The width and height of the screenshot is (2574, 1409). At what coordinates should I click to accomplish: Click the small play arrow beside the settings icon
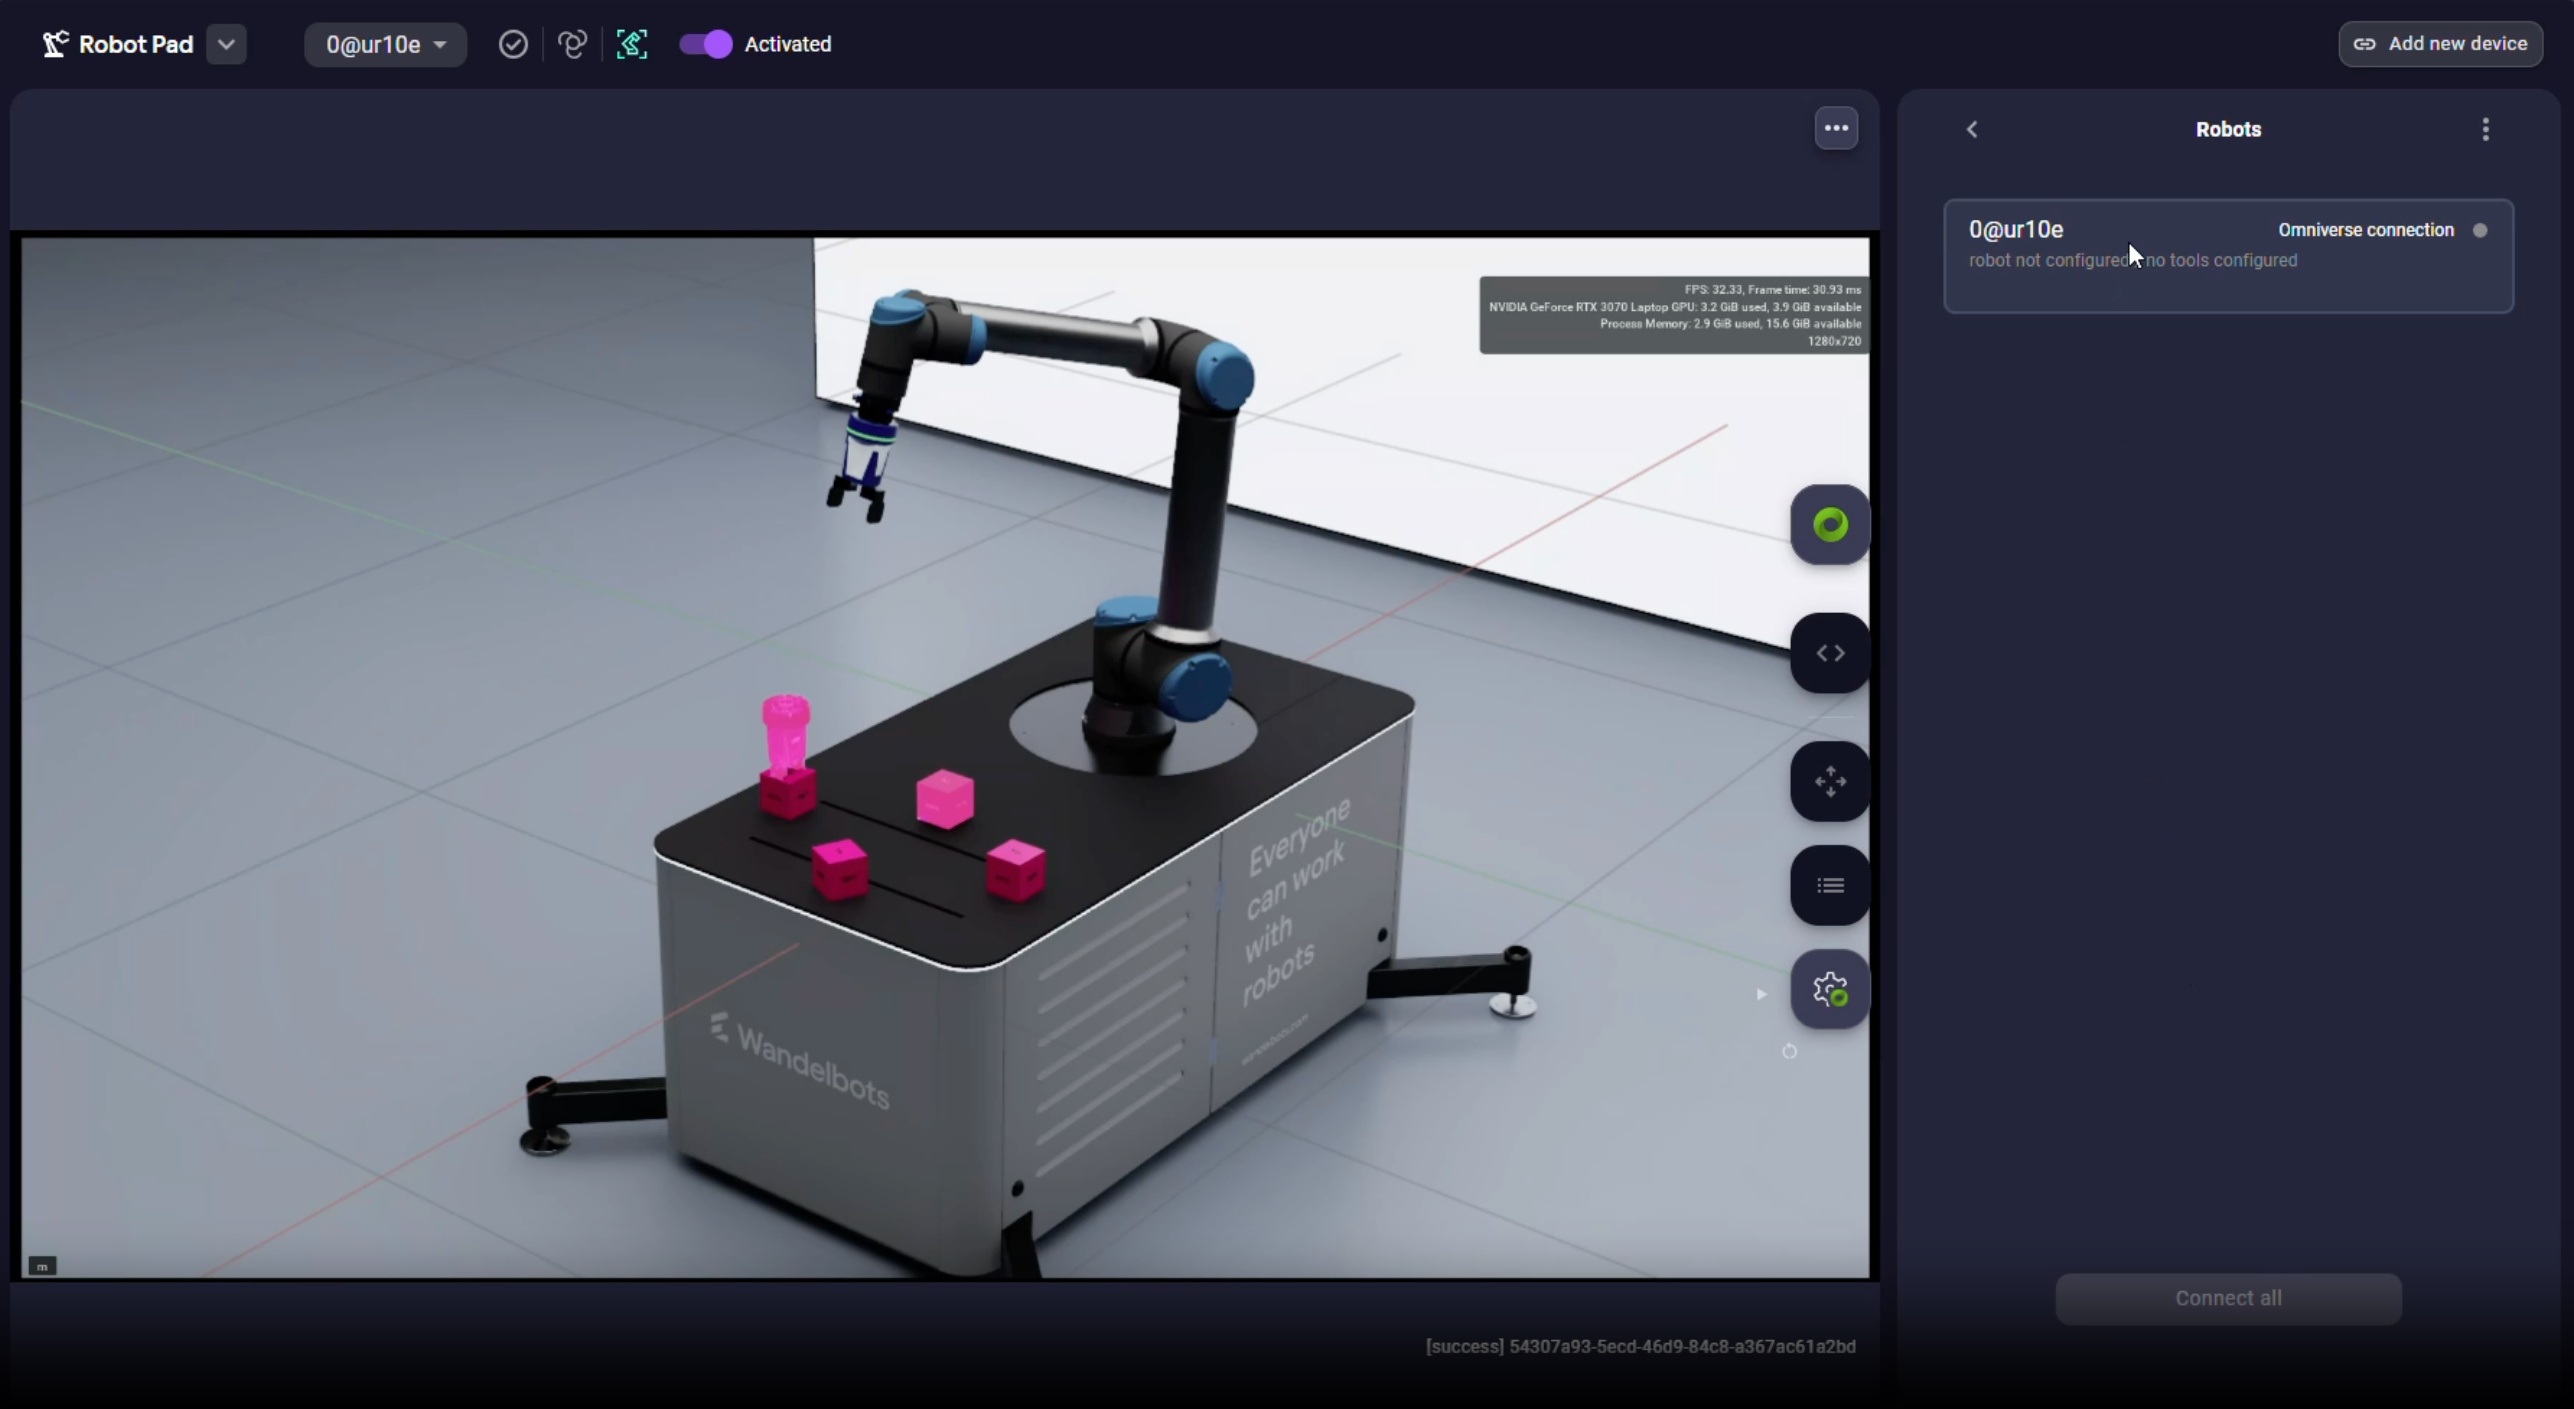click(1761, 994)
